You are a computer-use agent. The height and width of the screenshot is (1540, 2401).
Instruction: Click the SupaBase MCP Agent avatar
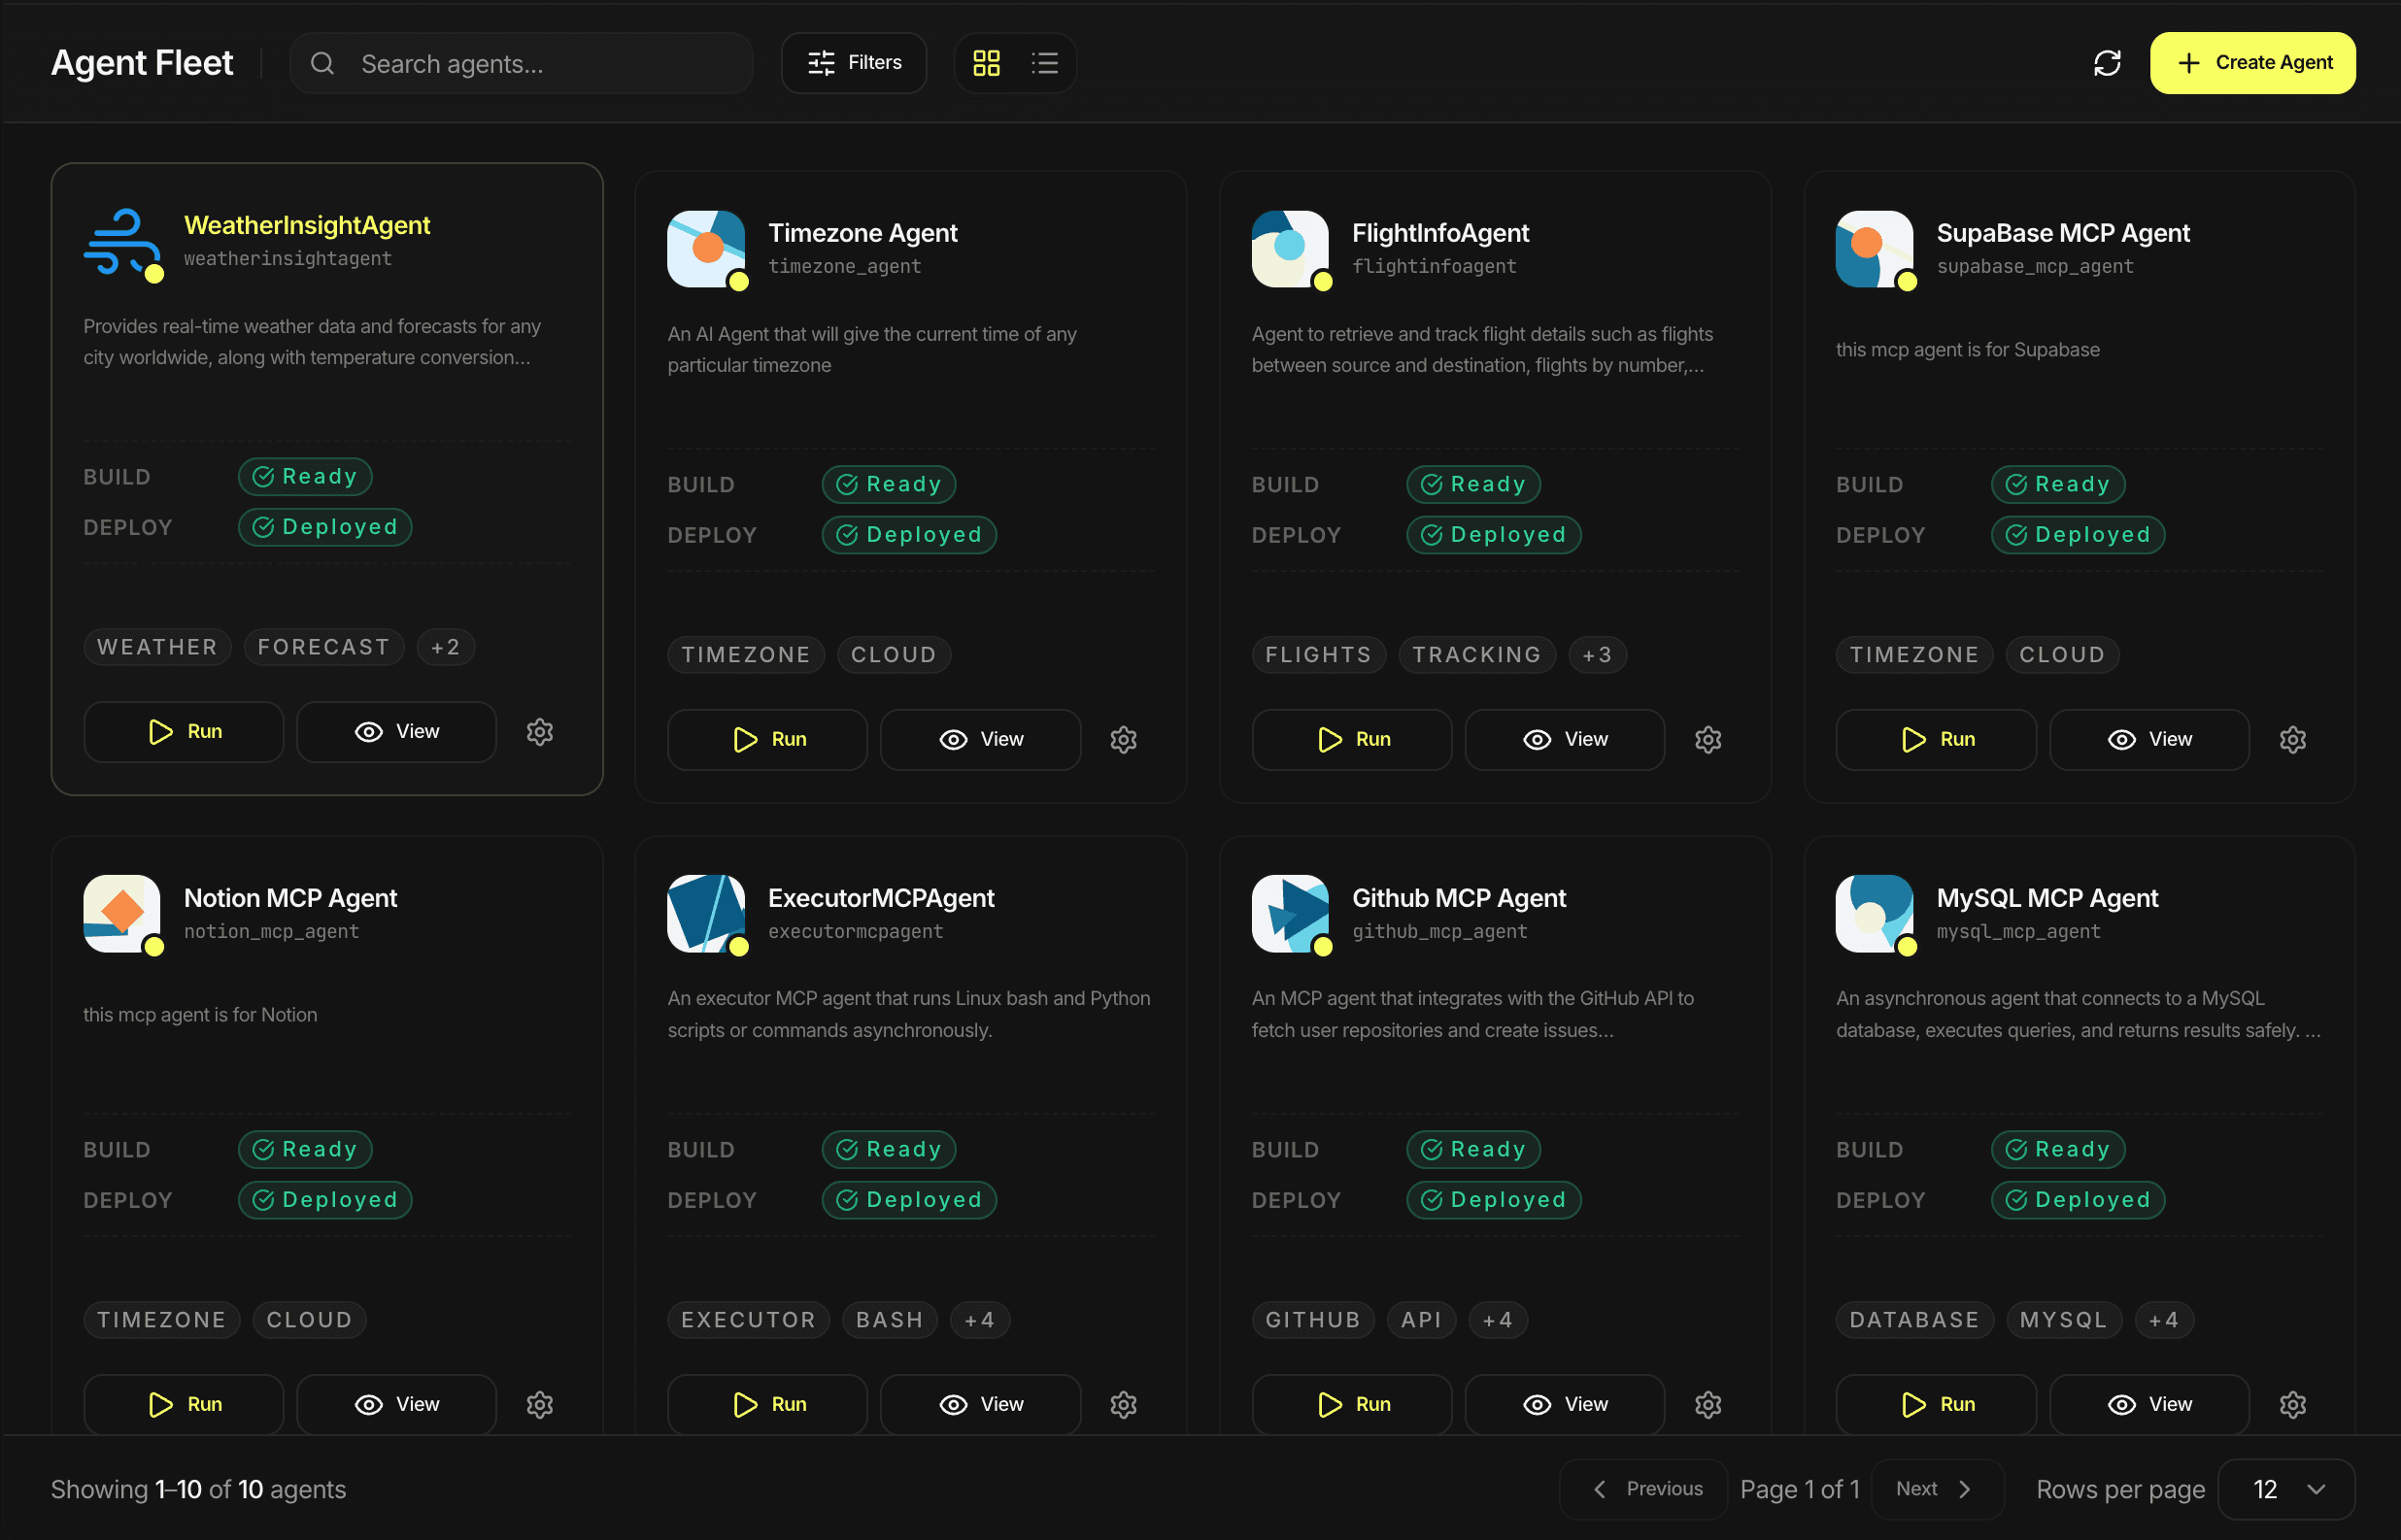coord(1874,249)
